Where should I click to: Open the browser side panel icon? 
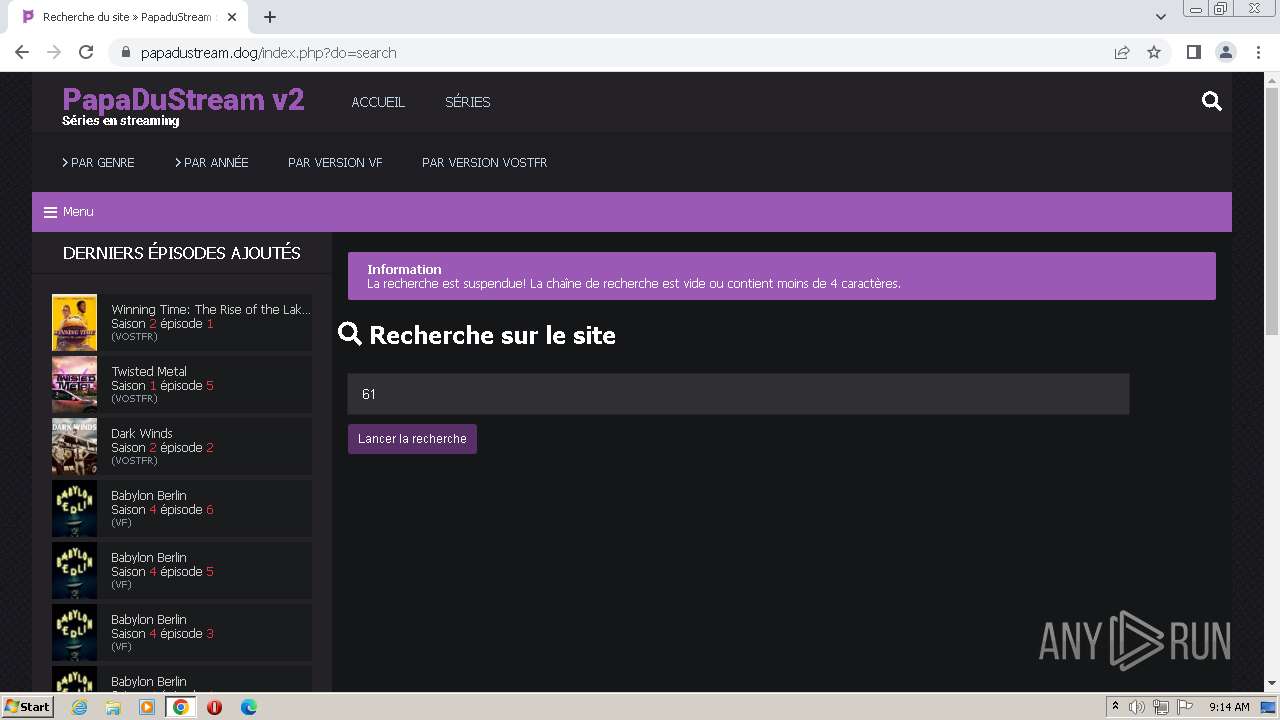(1193, 52)
